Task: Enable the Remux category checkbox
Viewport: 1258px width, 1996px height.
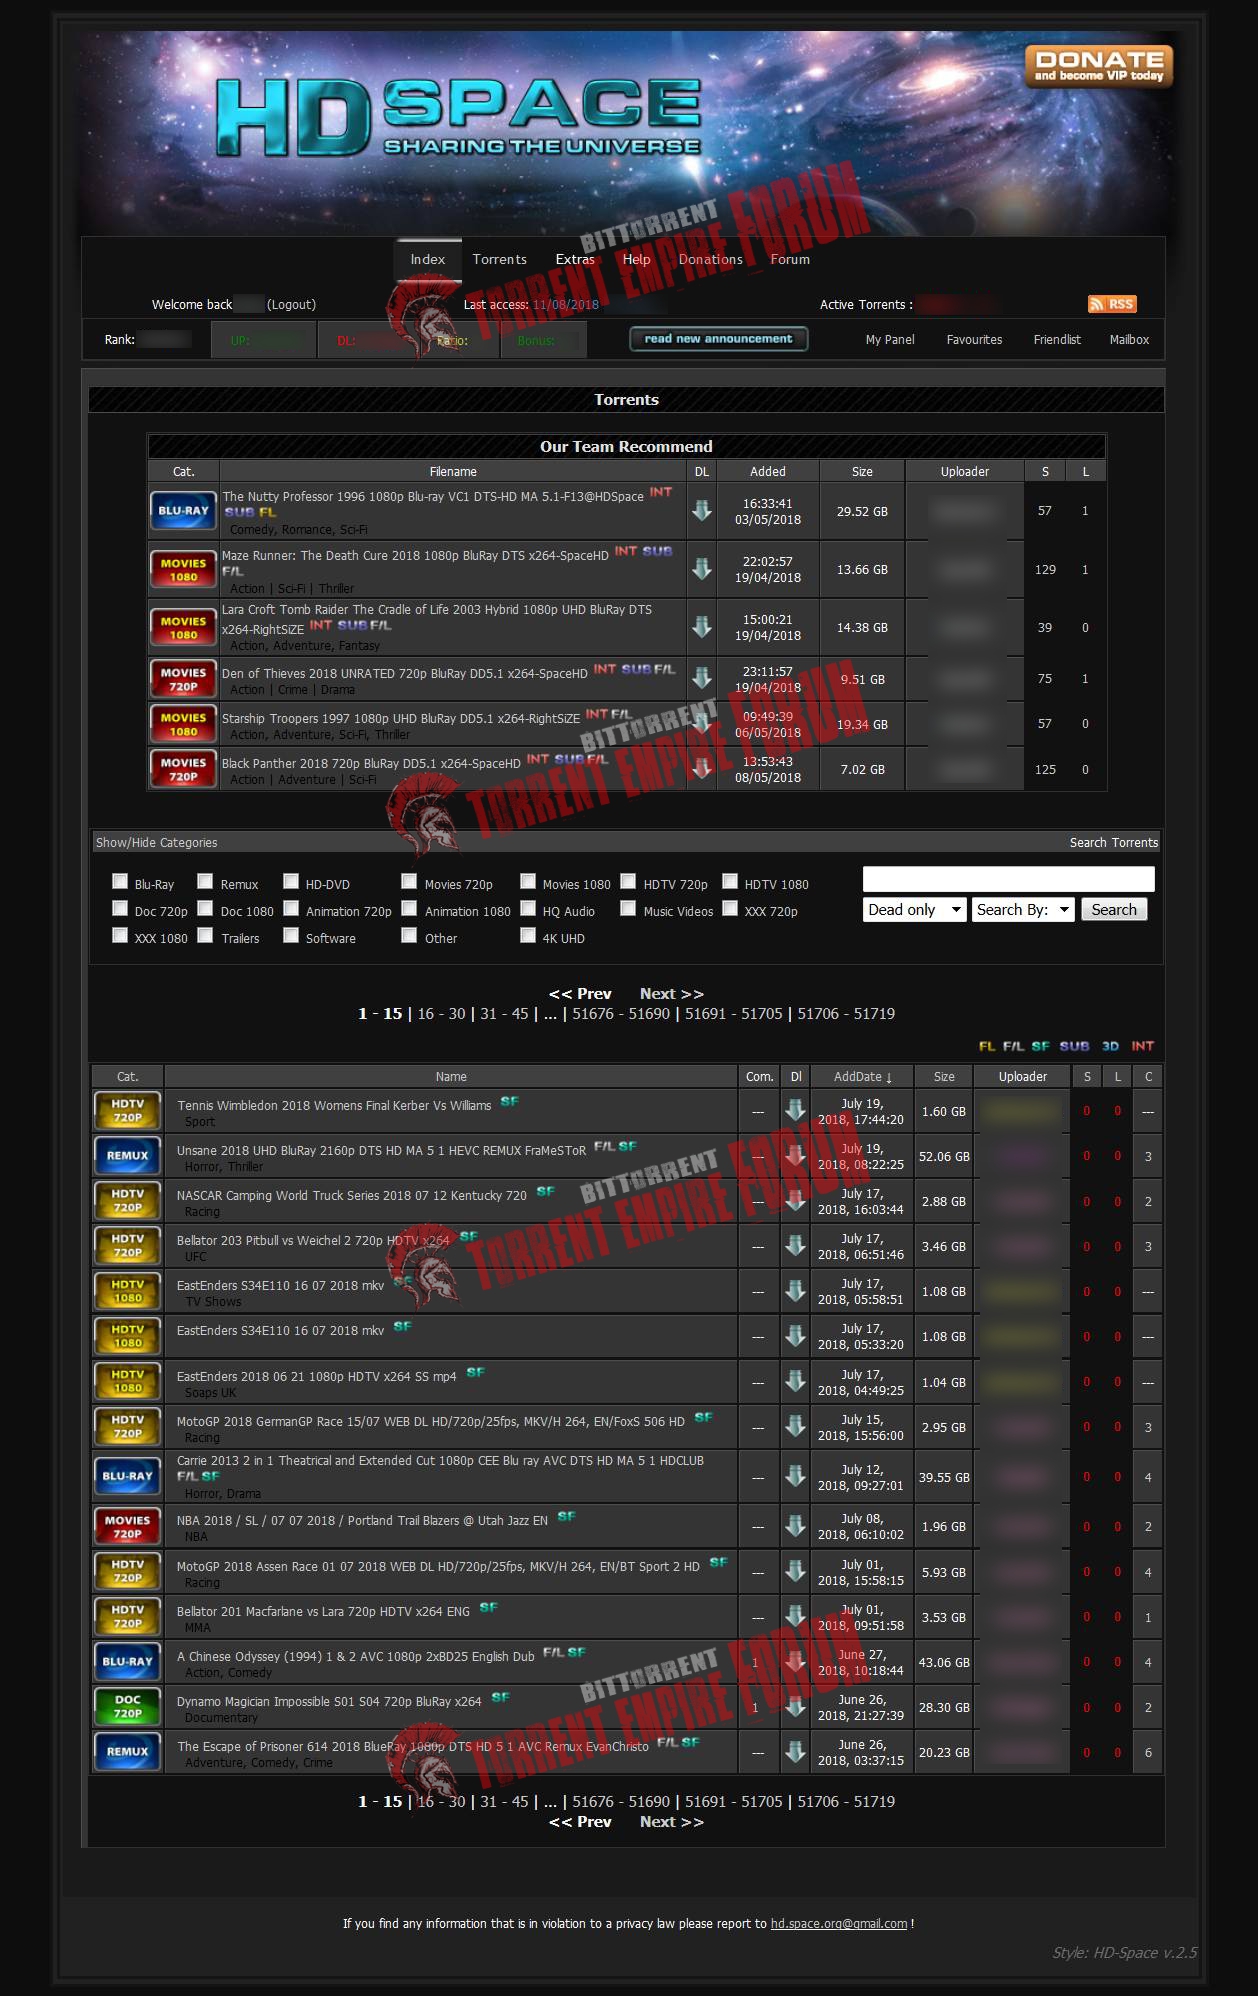Action: (205, 881)
